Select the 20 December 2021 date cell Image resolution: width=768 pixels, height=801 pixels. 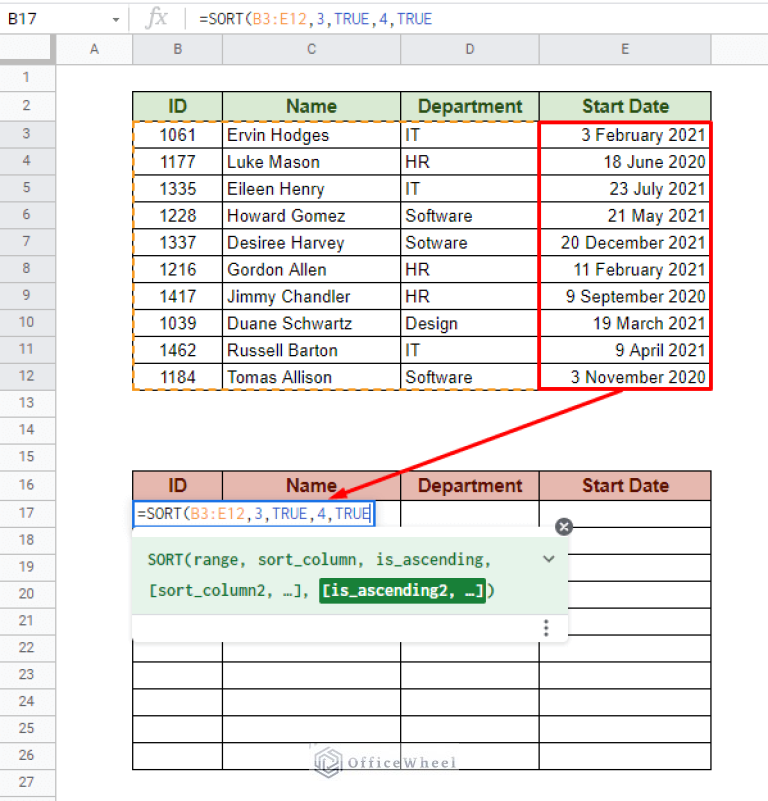(x=625, y=243)
